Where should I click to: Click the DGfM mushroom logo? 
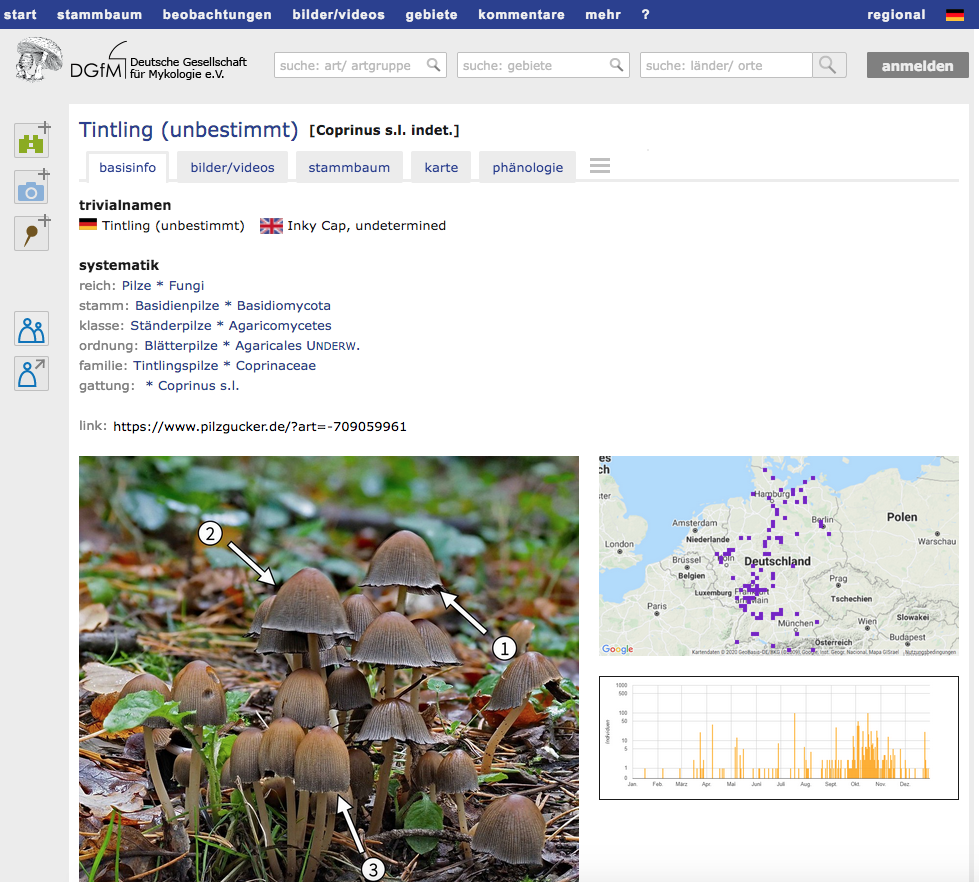point(40,61)
